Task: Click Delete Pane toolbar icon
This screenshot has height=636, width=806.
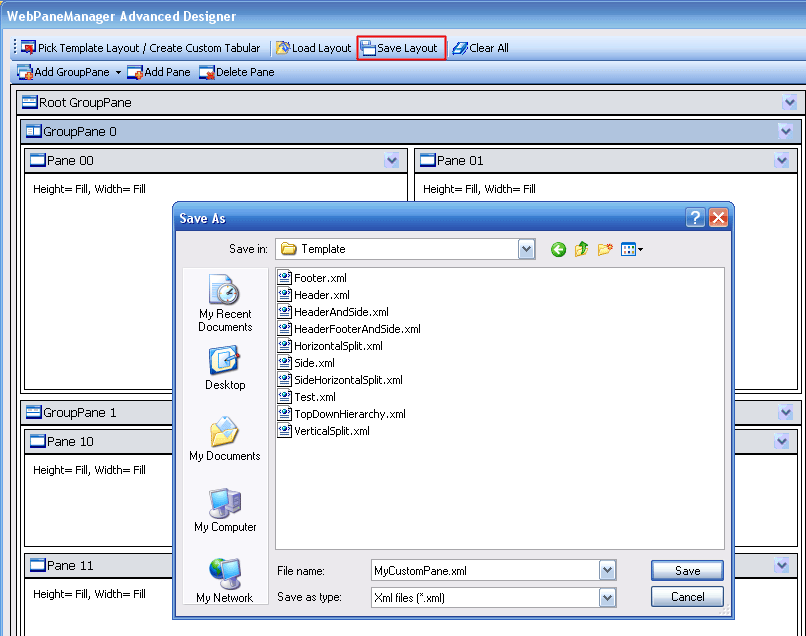Action: [207, 73]
